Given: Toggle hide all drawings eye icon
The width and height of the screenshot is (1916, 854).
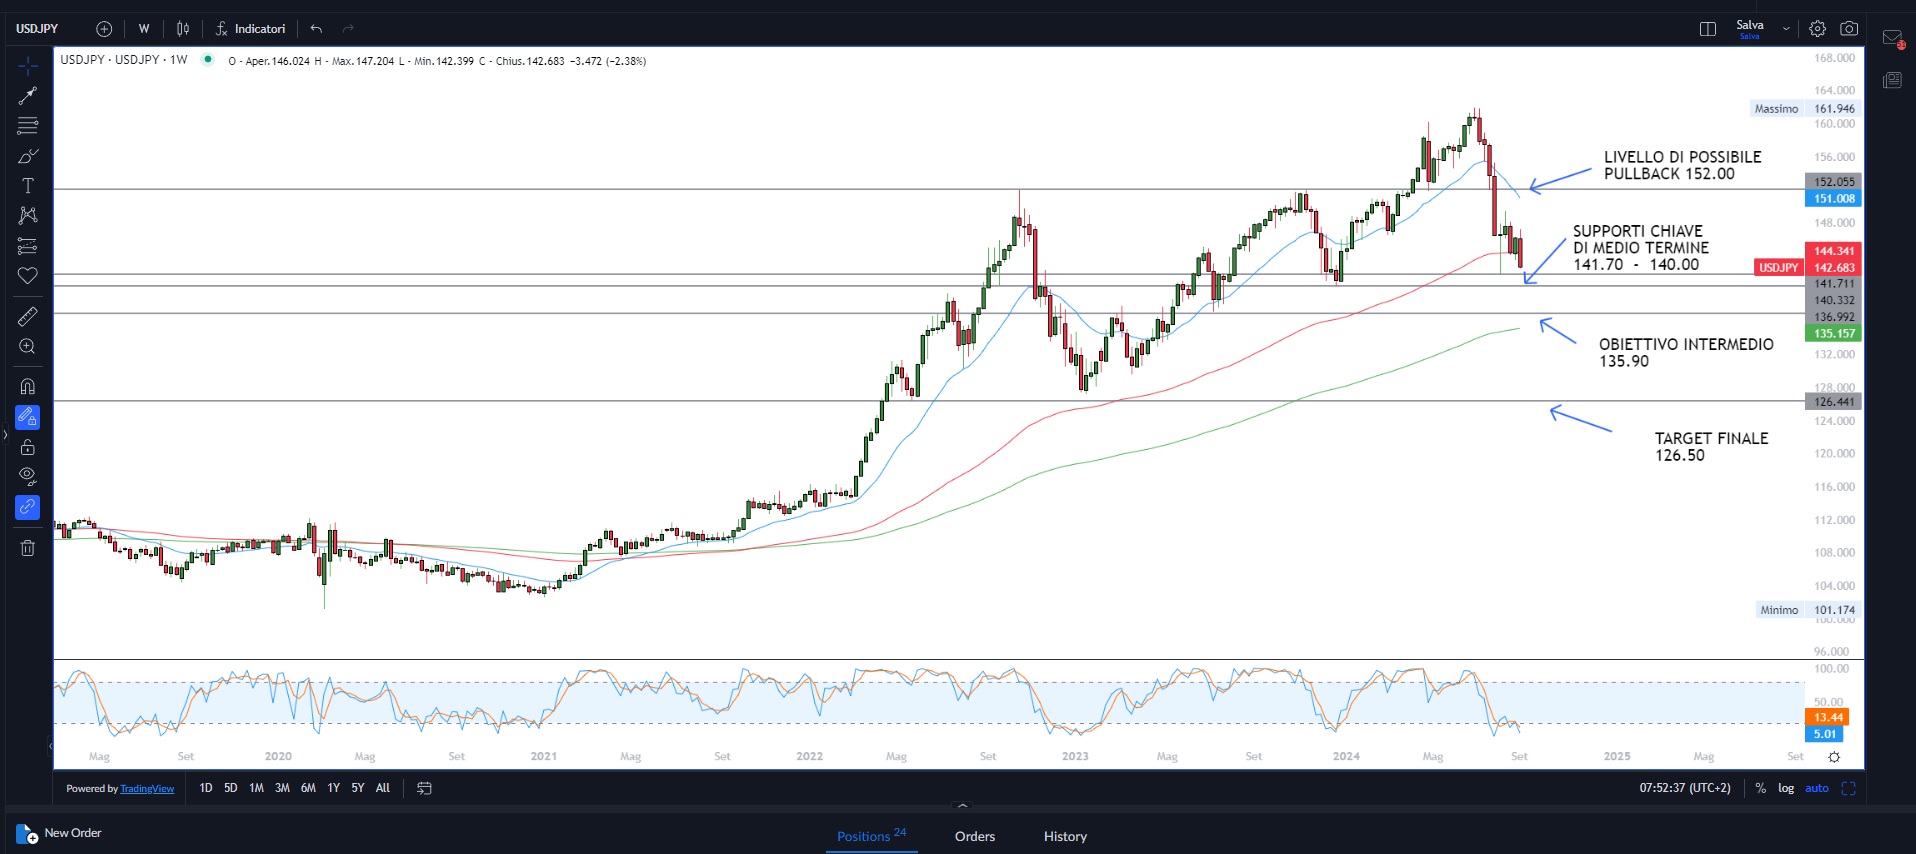Looking at the screenshot, I should coord(28,476).
